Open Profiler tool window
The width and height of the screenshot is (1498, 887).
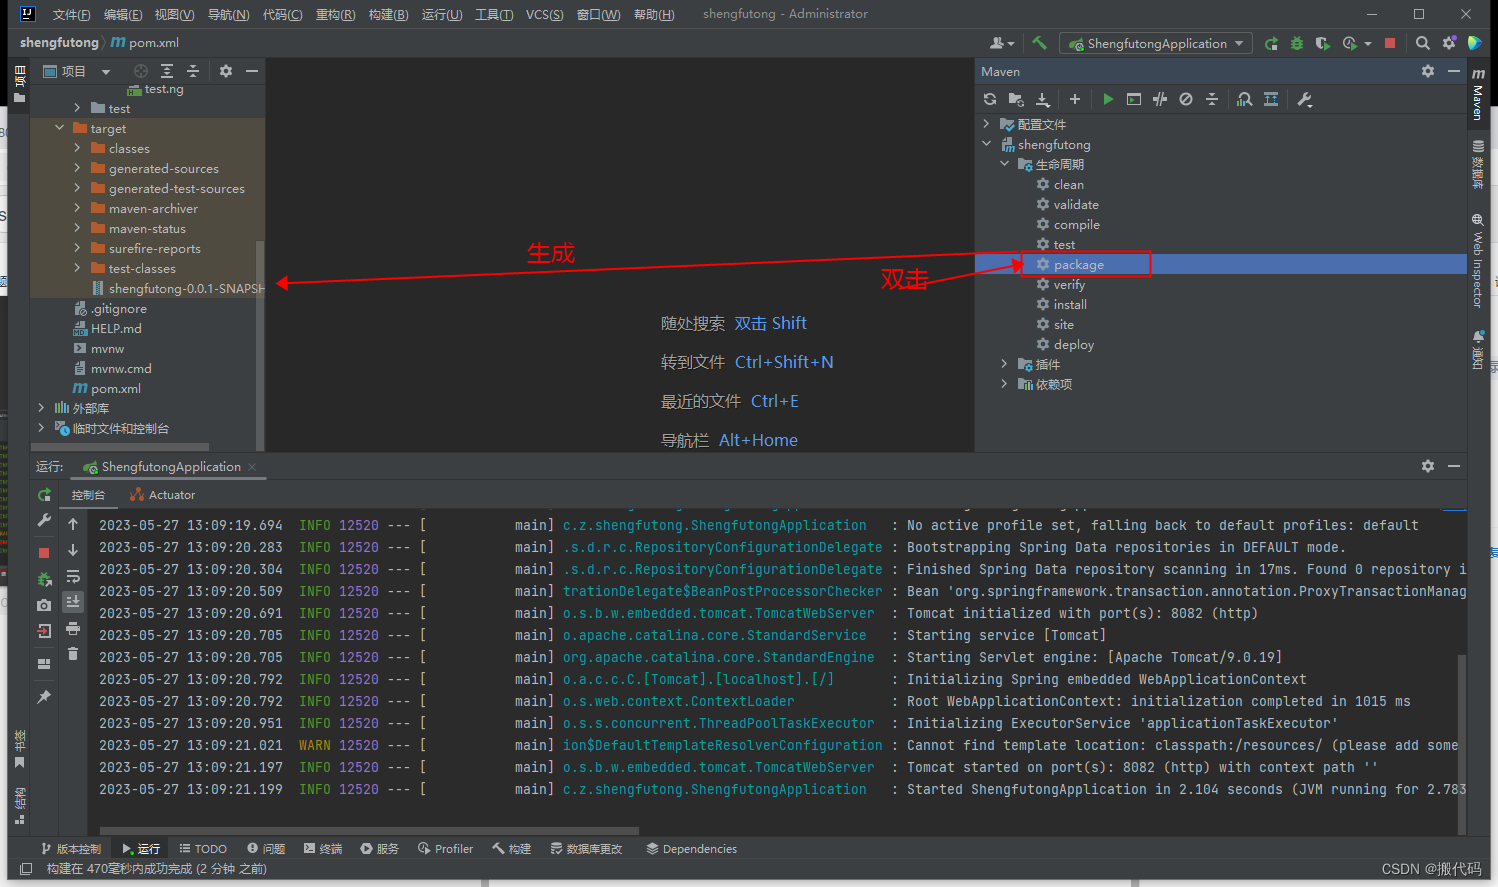(x=445, y=848)
